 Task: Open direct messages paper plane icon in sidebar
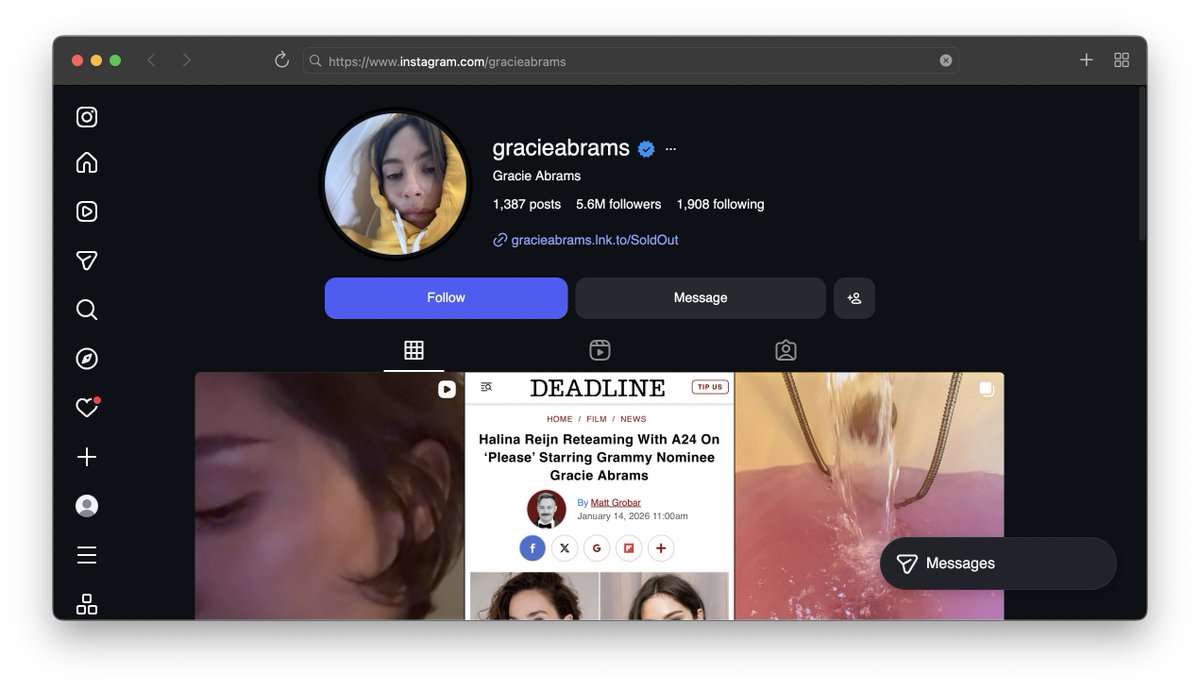(87, 260)
